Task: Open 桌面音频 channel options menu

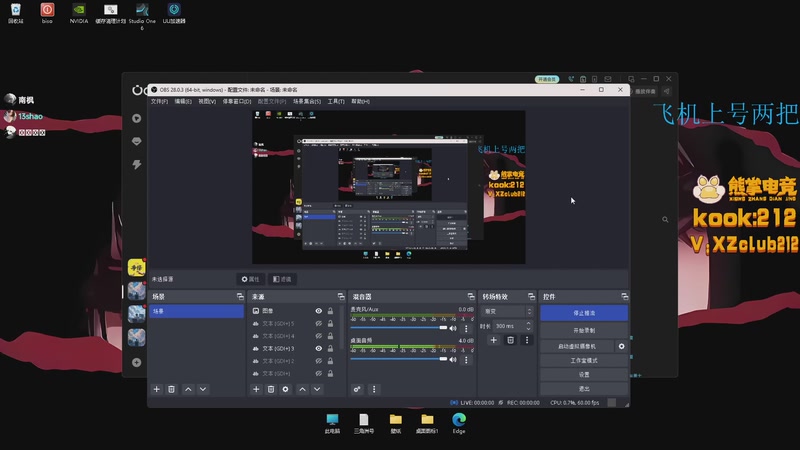Action: pos(466,360)
